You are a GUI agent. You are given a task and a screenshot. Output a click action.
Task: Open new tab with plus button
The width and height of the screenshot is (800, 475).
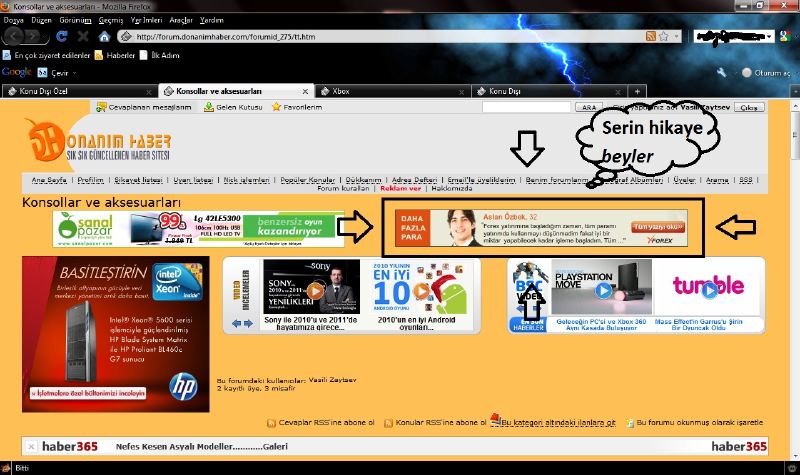638,91
